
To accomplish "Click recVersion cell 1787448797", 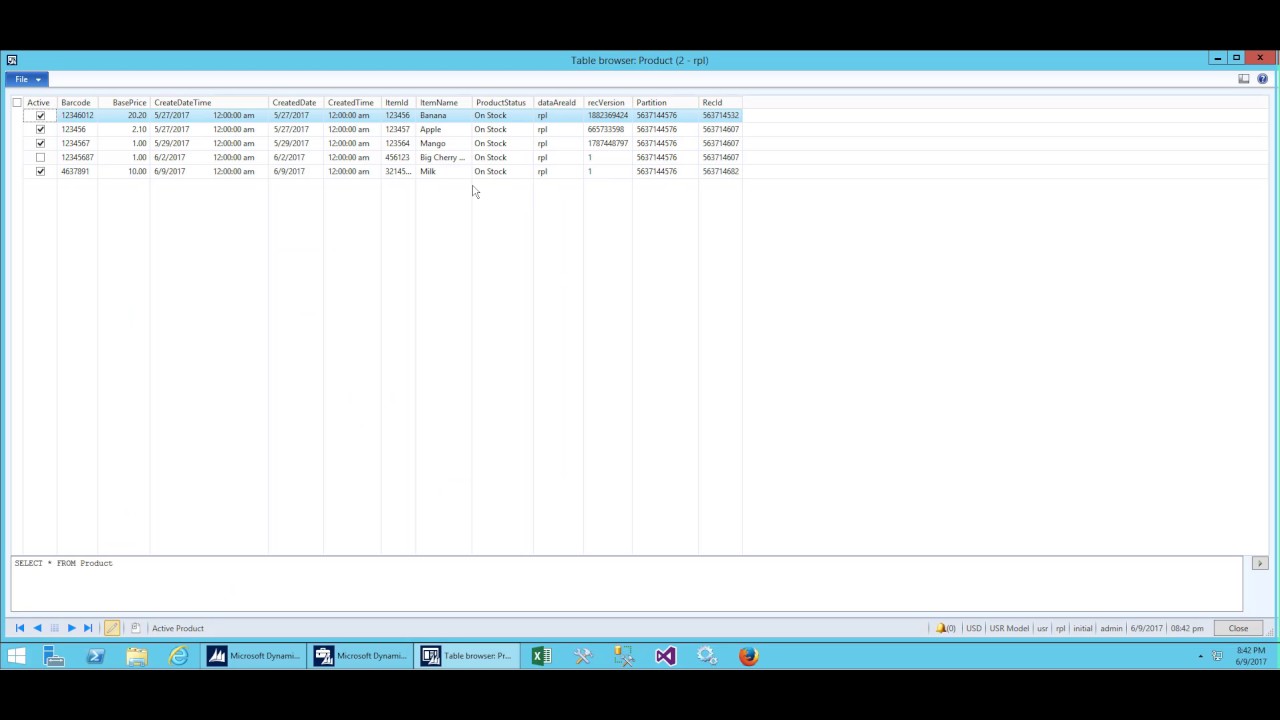I will (x=608, y=143).
